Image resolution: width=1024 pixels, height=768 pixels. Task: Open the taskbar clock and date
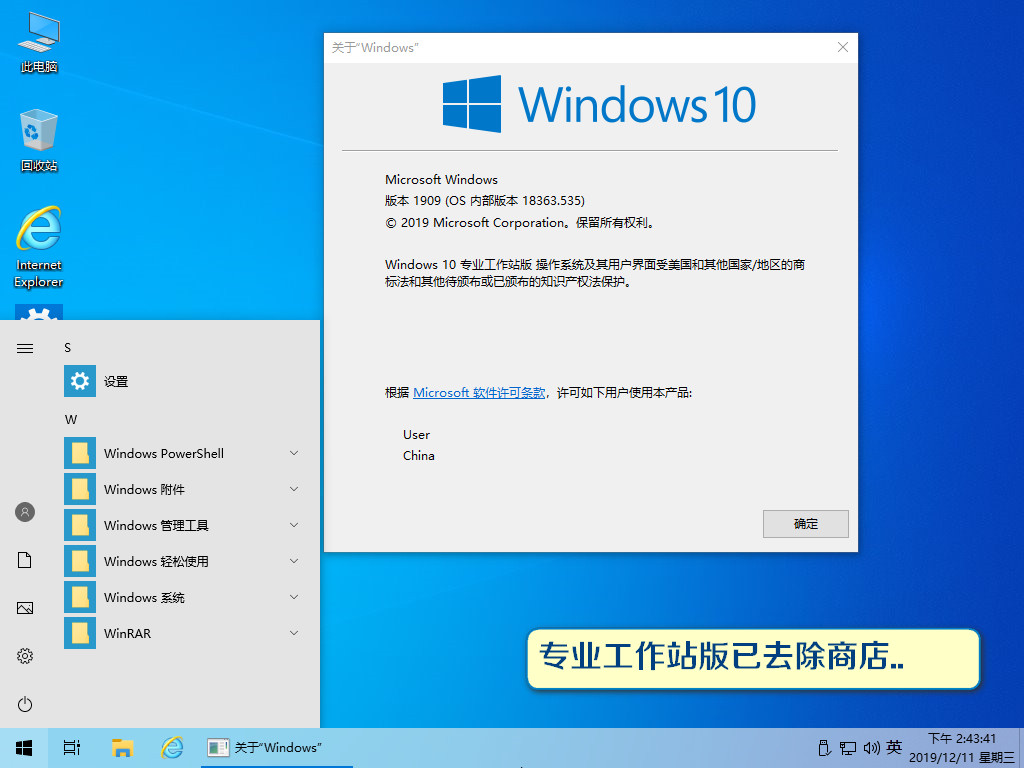(x=962, y=748)
